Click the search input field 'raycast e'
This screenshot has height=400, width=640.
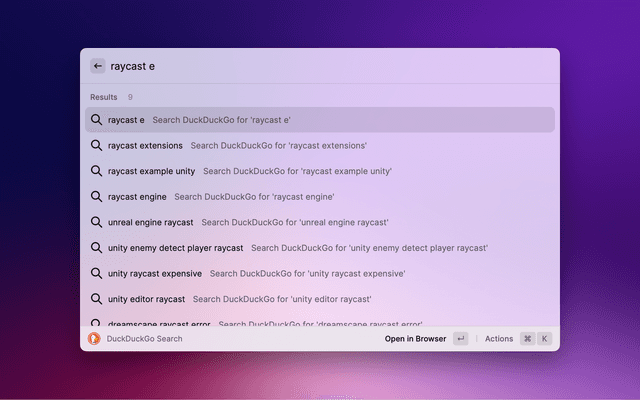click(300, 66)
